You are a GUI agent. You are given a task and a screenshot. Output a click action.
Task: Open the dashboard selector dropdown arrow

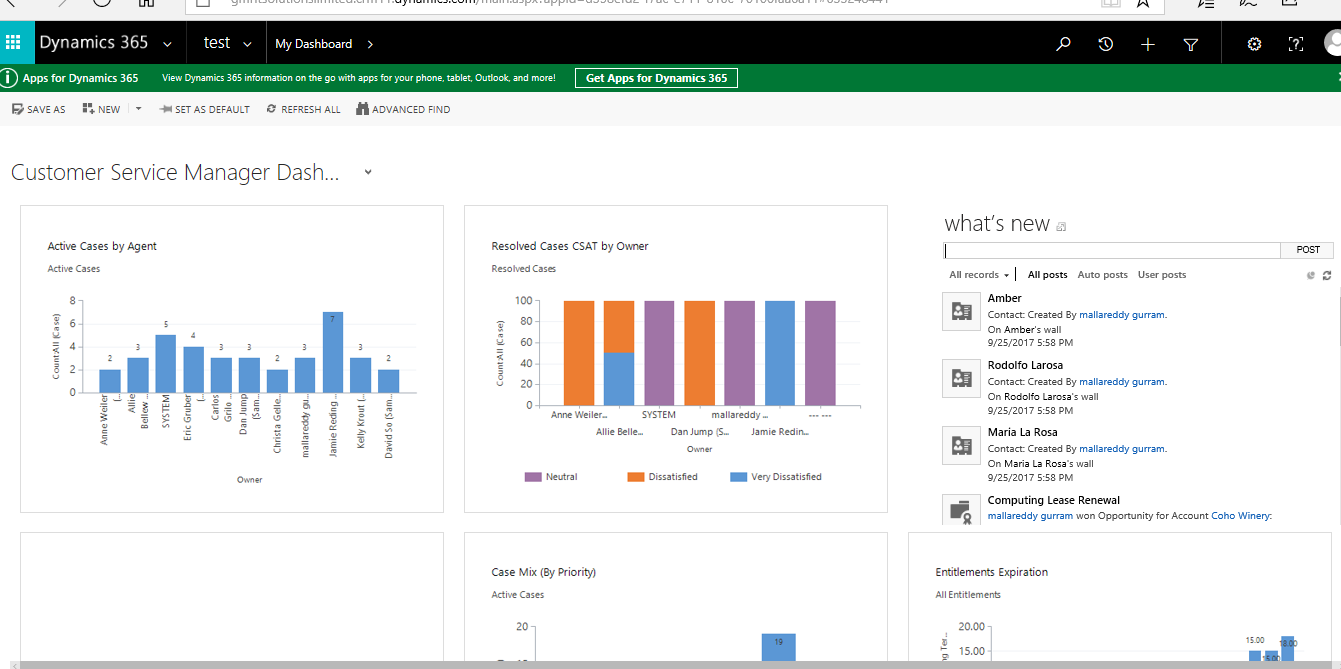pos(368,172)
